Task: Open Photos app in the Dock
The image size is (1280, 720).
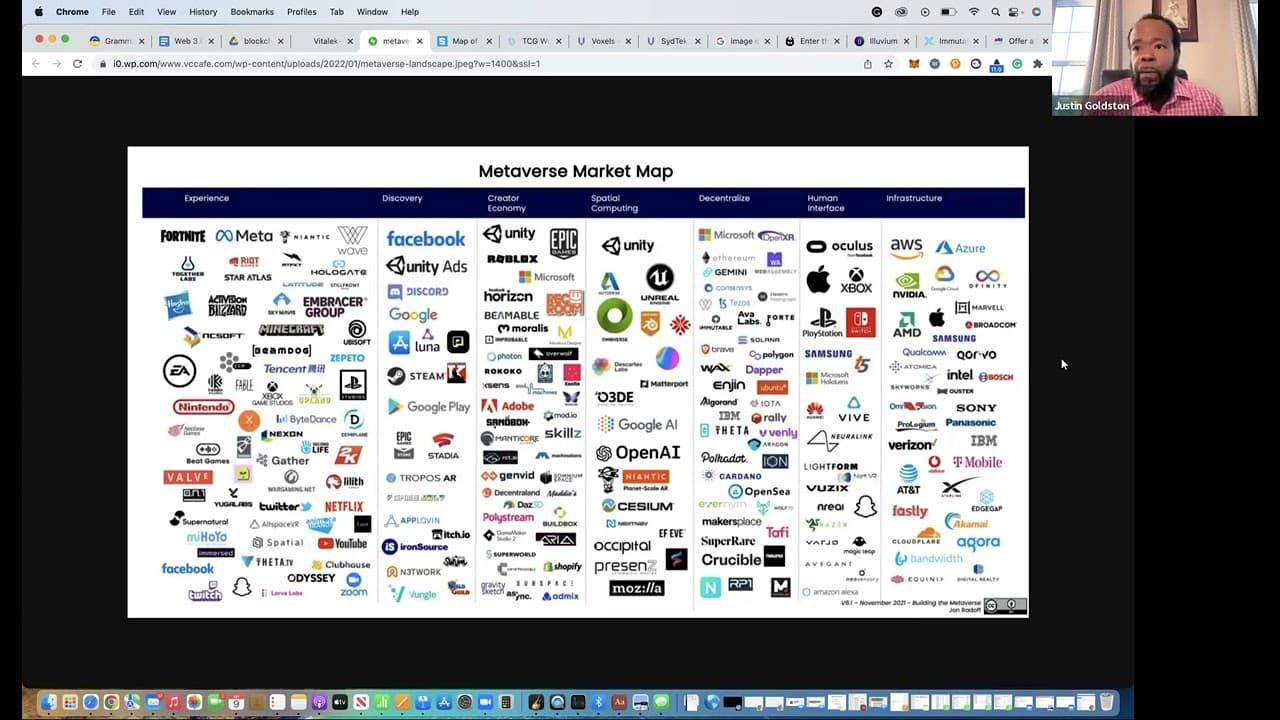Action: 194,703
